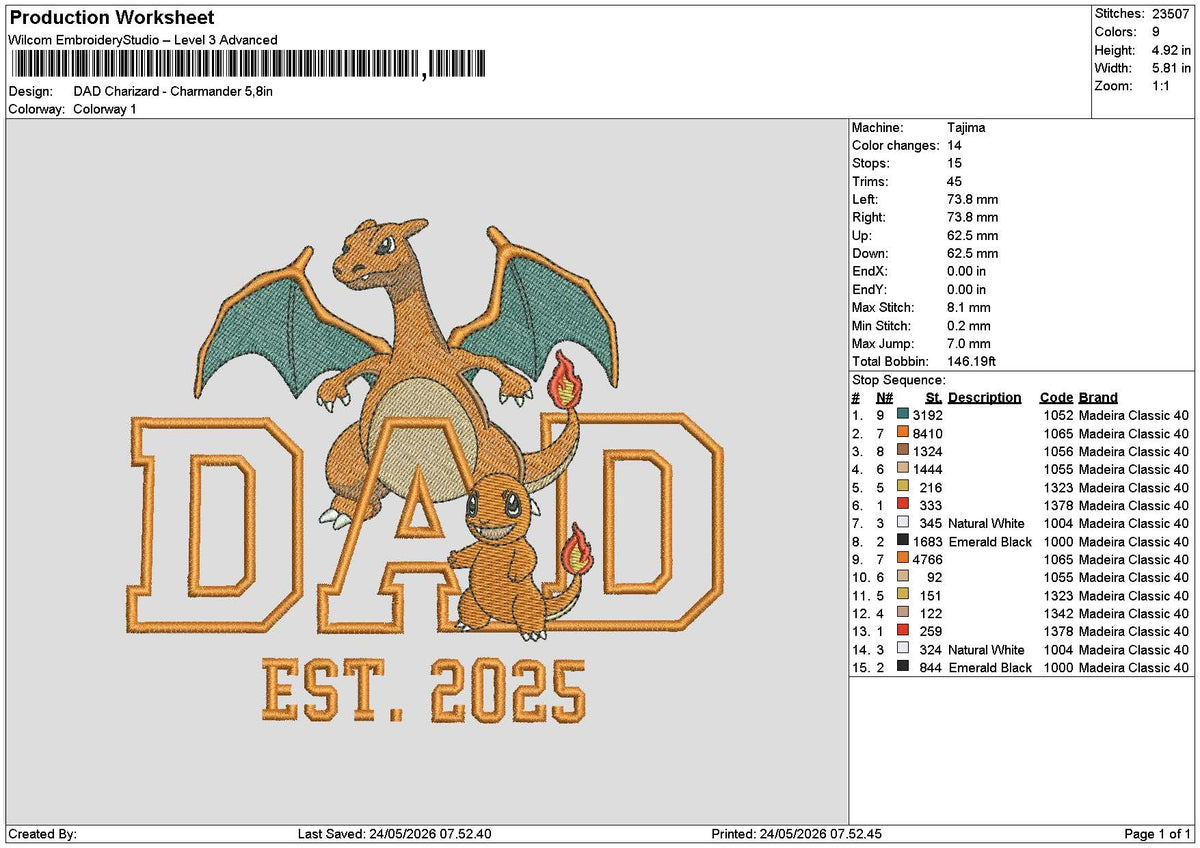Click the black swatch beside 1683 stitches

click(903, 541)
